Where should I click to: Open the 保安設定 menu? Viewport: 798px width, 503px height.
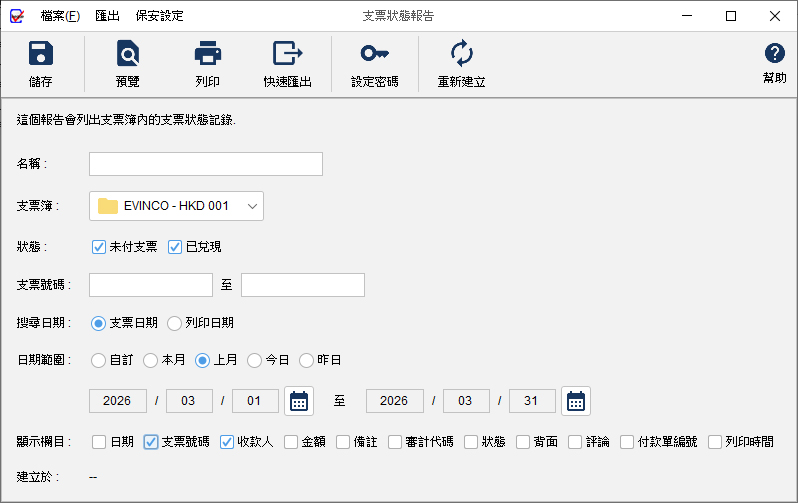(159, 16)
